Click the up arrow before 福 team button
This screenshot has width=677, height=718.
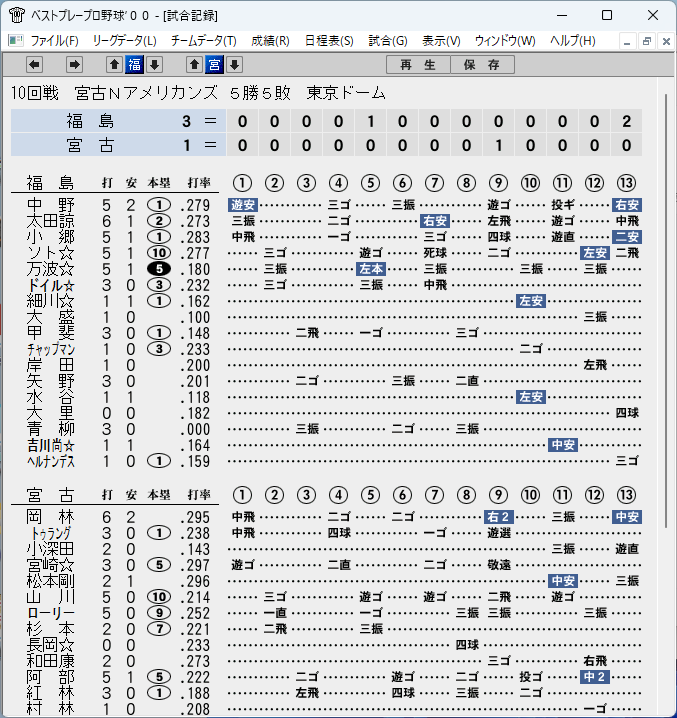click(115, 65)
